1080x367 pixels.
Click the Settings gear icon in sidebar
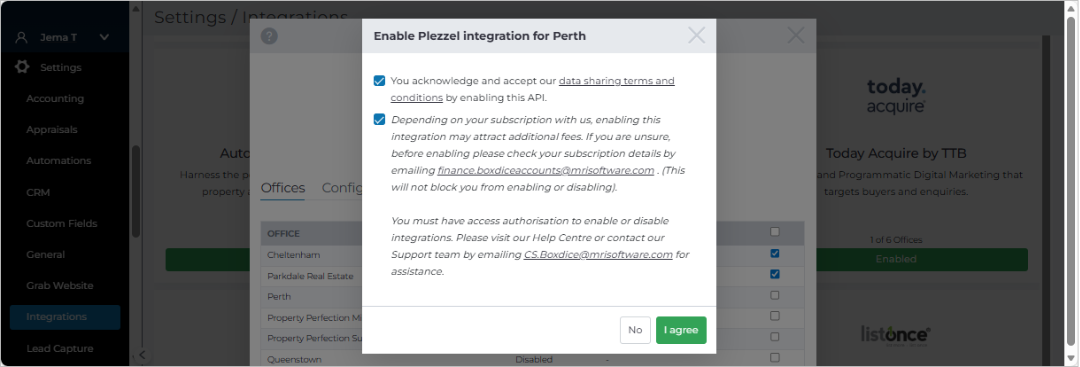[x=22, y=67]
